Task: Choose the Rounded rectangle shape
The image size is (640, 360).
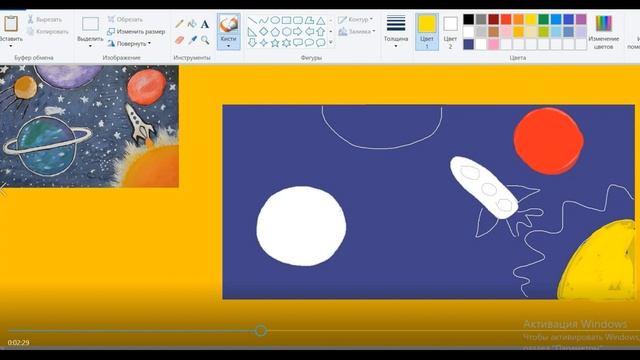Action: (298, 20)
